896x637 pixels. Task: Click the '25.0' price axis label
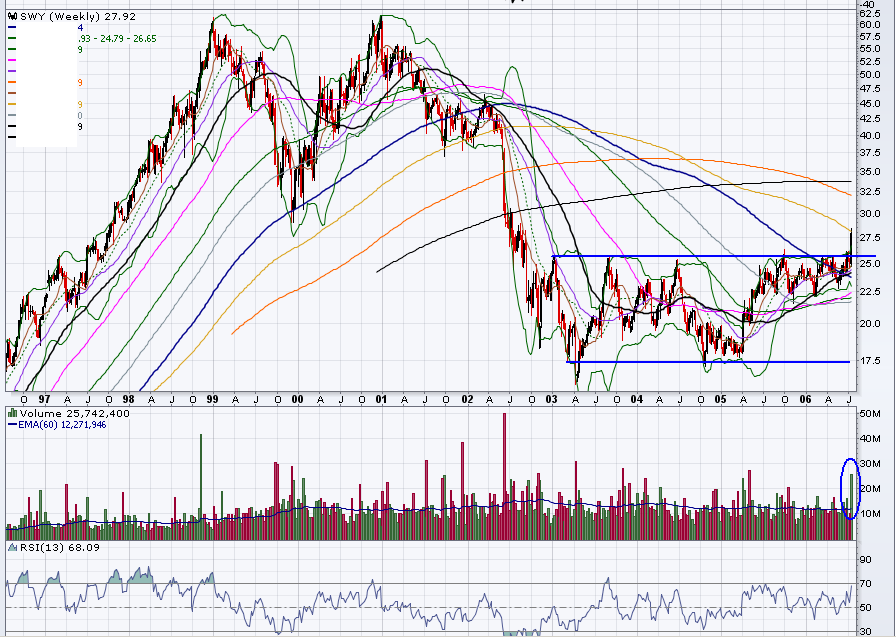[x=869, y=263]
